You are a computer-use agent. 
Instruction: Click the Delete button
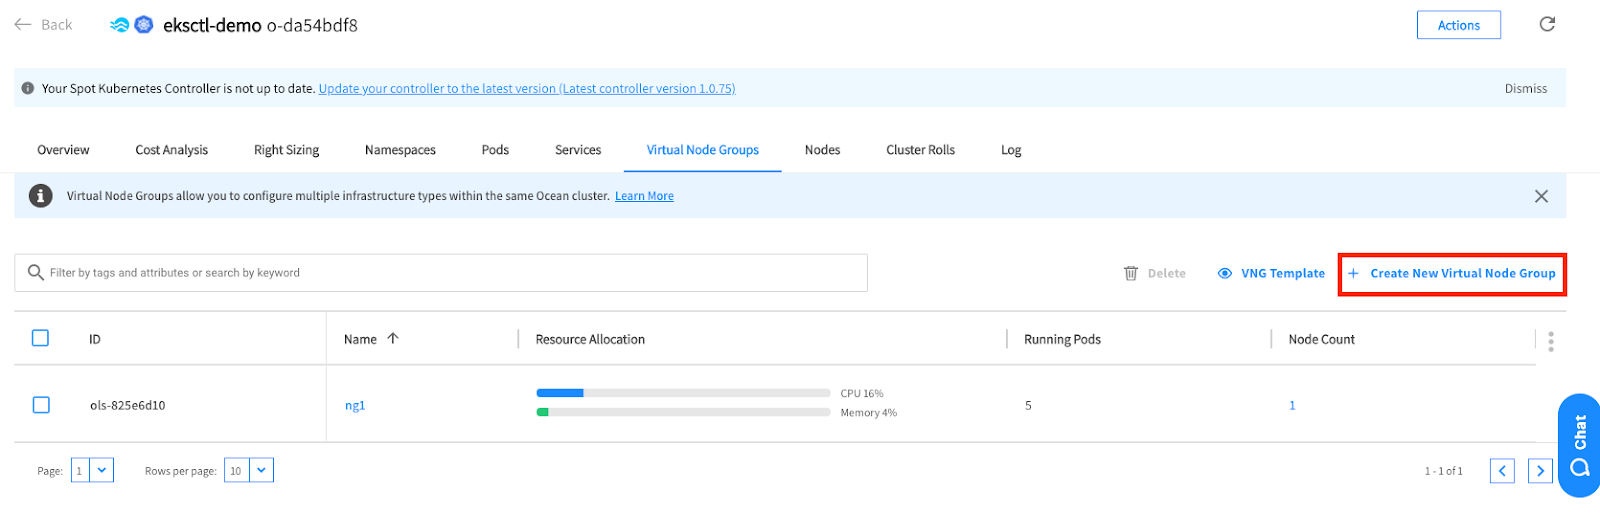pyautogui.click(x=1155, y=273)
